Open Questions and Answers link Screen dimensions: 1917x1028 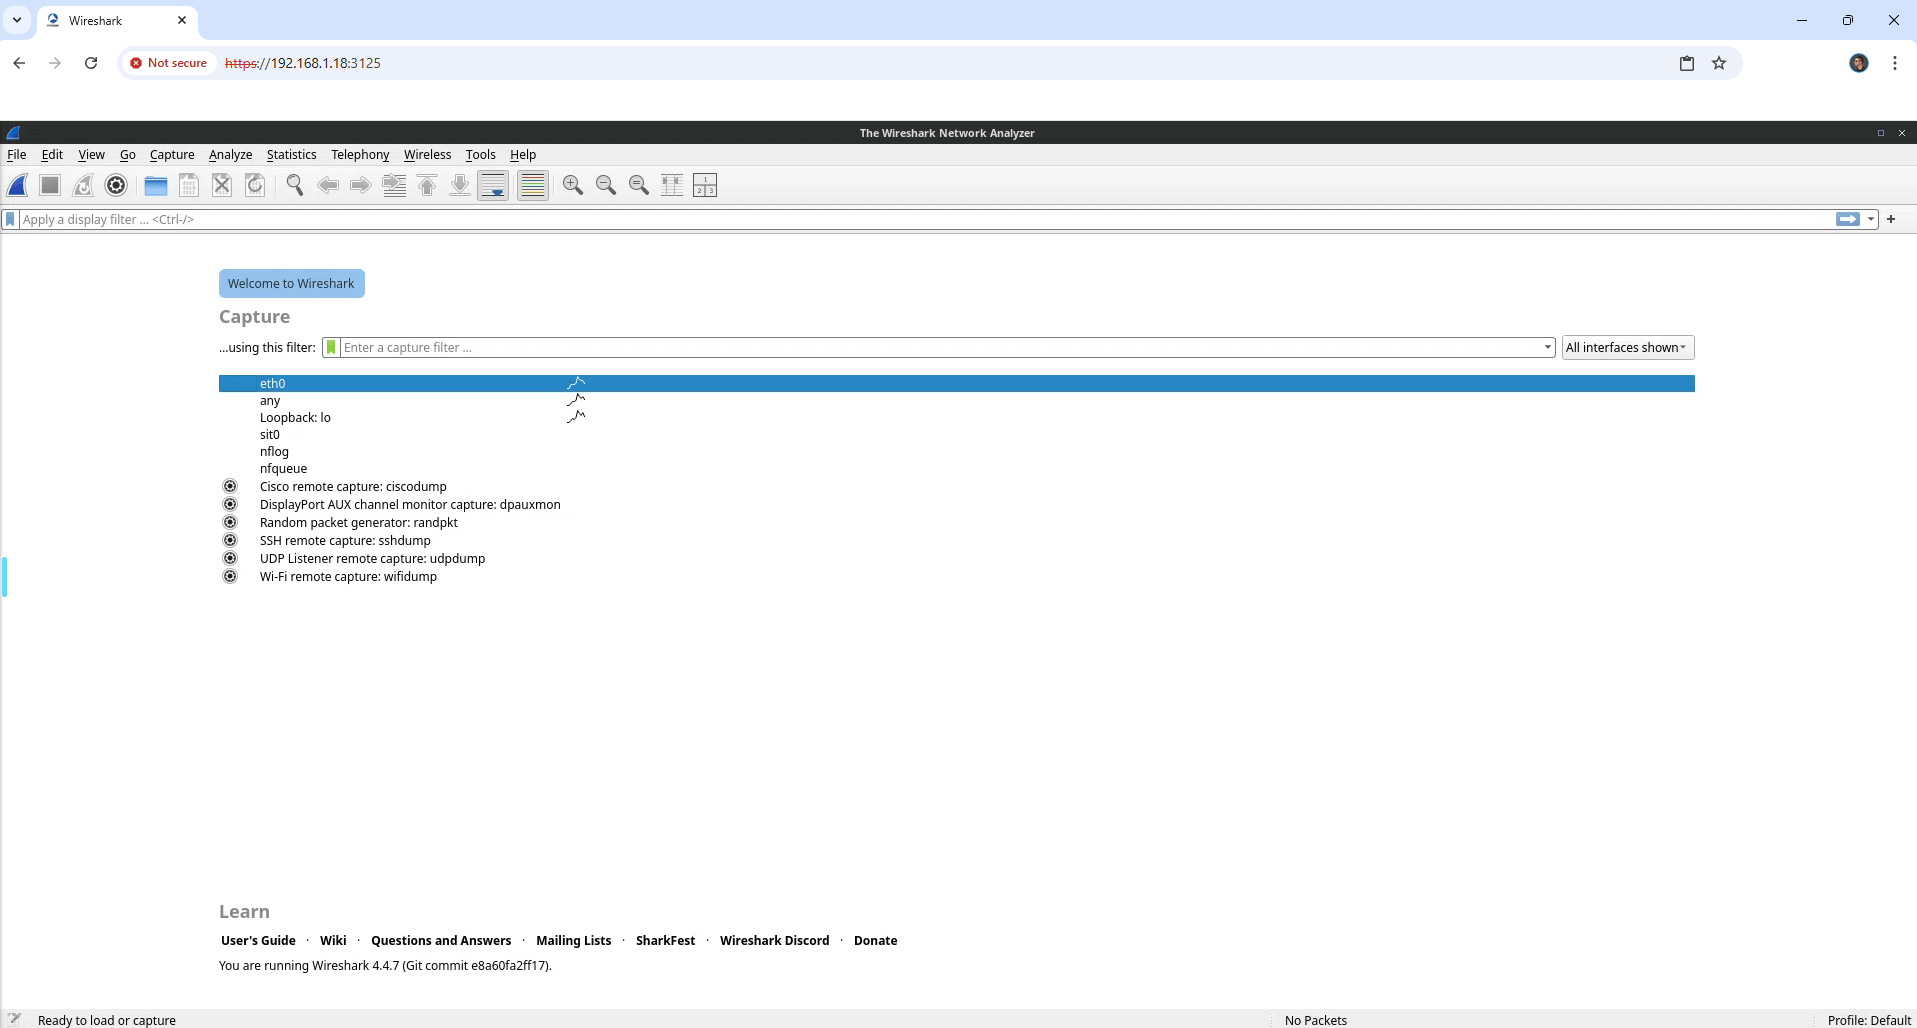pos(441,940)
